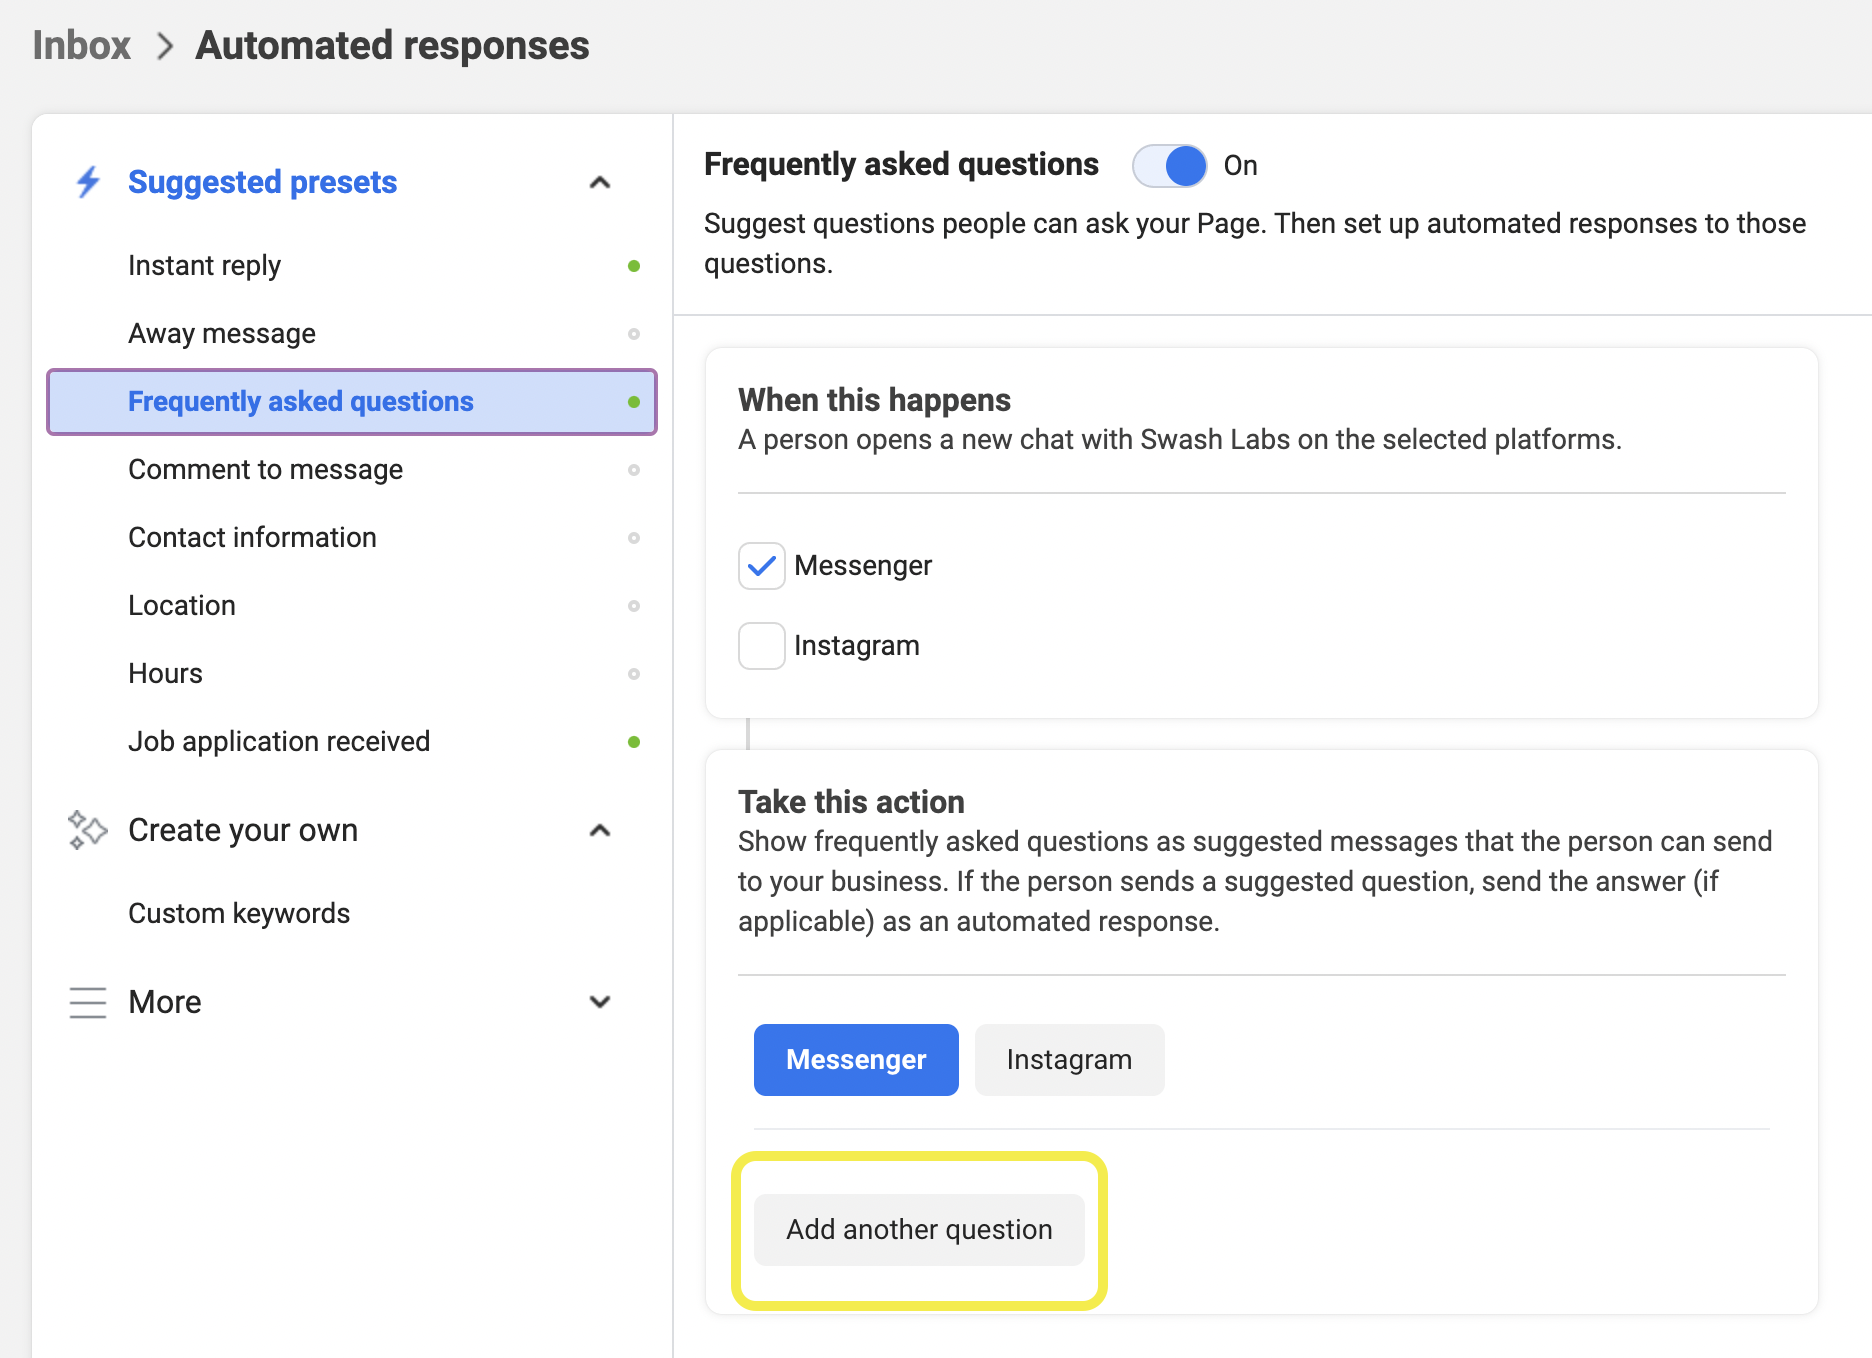
Task: Click the status dot beside Contact information
Action: coord(634,538)
